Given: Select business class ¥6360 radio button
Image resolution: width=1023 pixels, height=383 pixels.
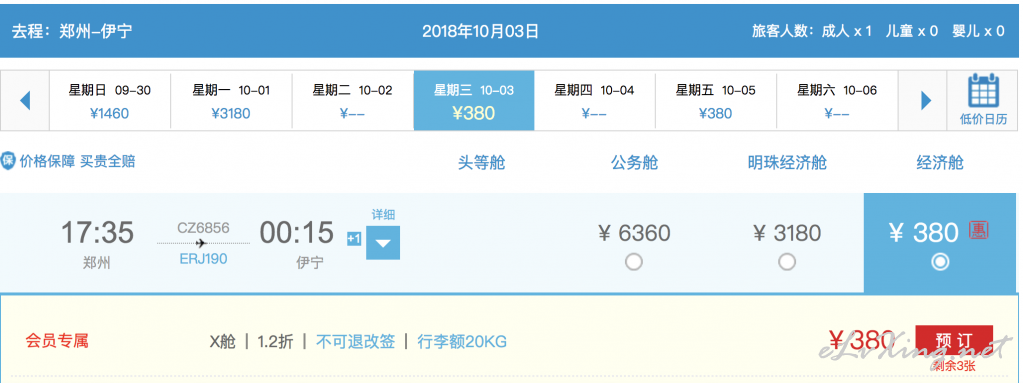Looking at the screenshot, I should click(634, 262).
